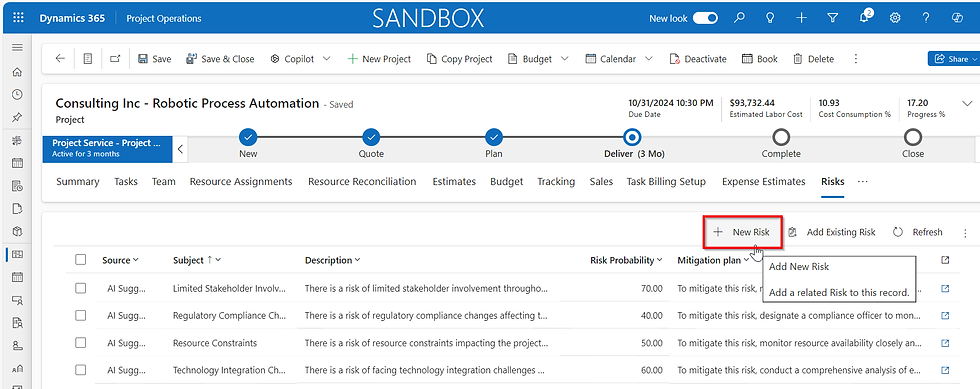This screenshot has width=980, height=389.
Task: Open the Estimates tab
Action: (x=454, y=181)
